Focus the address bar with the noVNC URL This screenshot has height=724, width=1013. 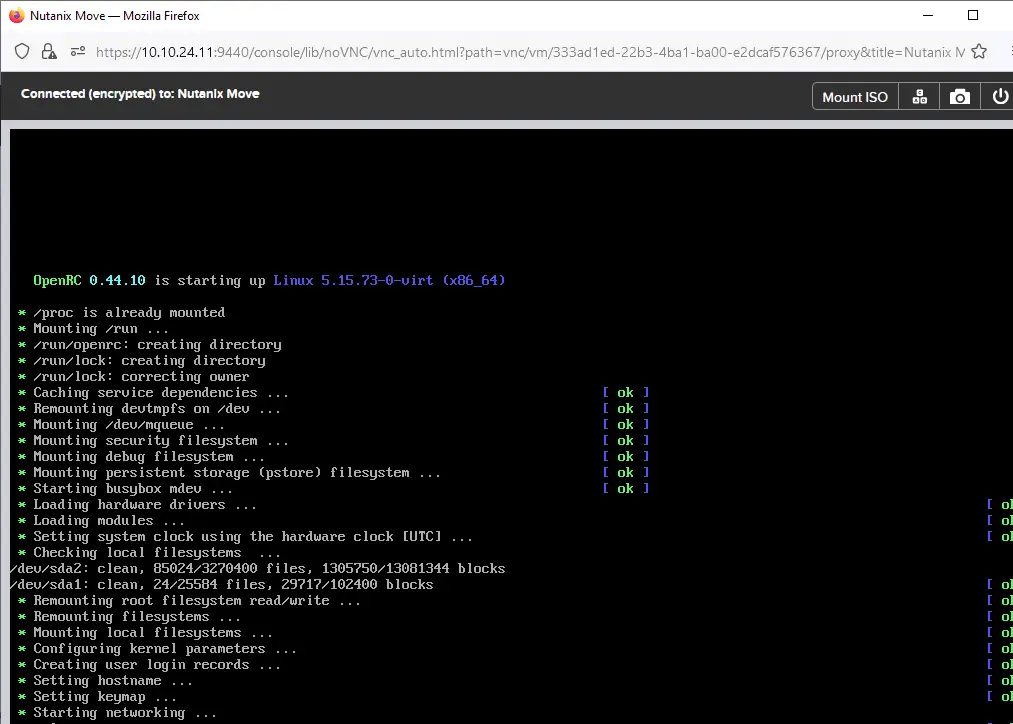[530, 52]
